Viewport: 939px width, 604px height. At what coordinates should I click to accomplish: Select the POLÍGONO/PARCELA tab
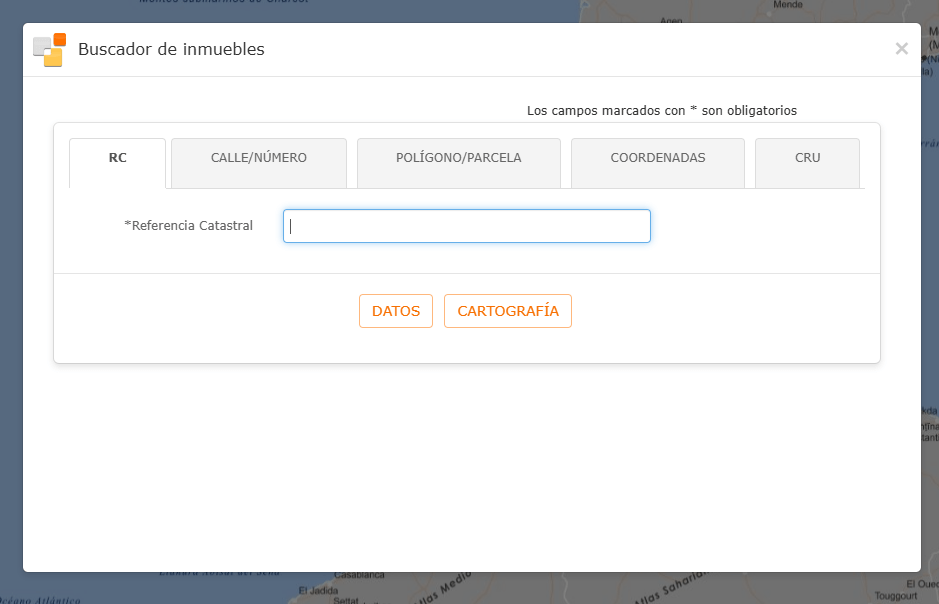point(458,157)
